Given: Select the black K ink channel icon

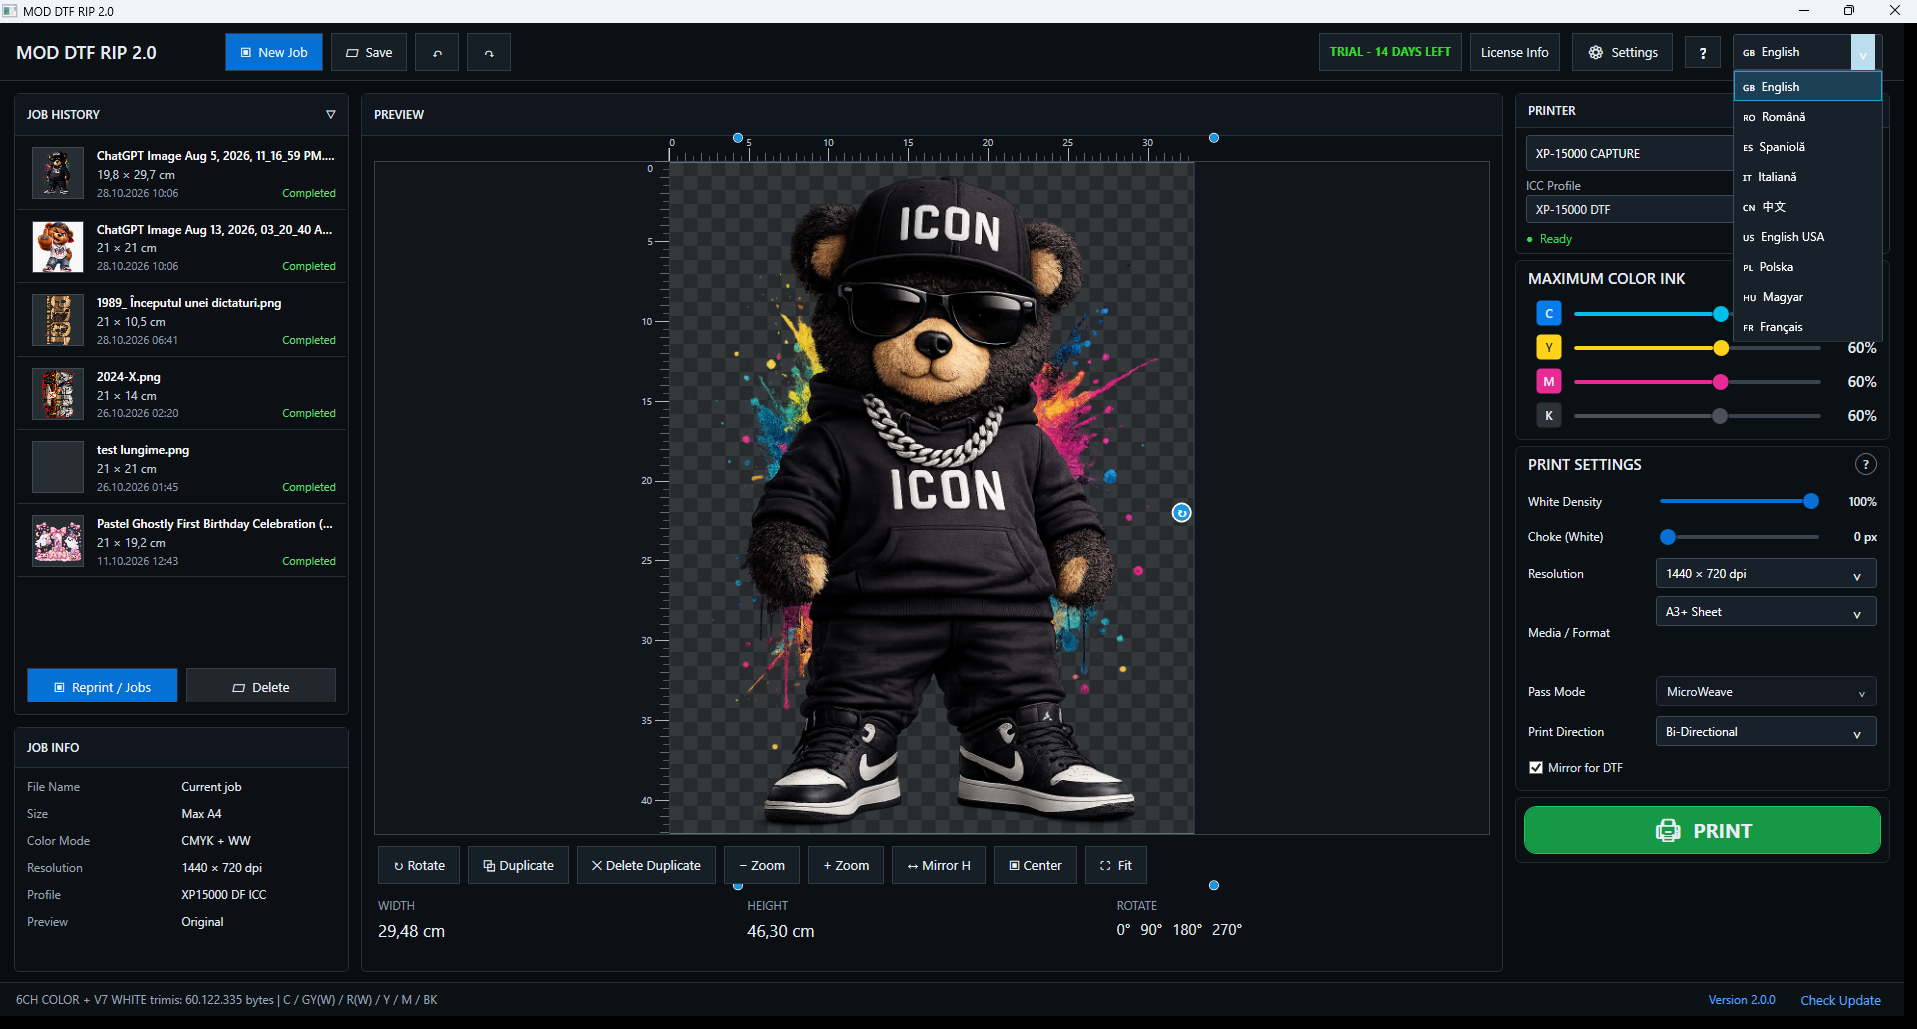Looking at the screenshot, I should tap(1549, 416).
